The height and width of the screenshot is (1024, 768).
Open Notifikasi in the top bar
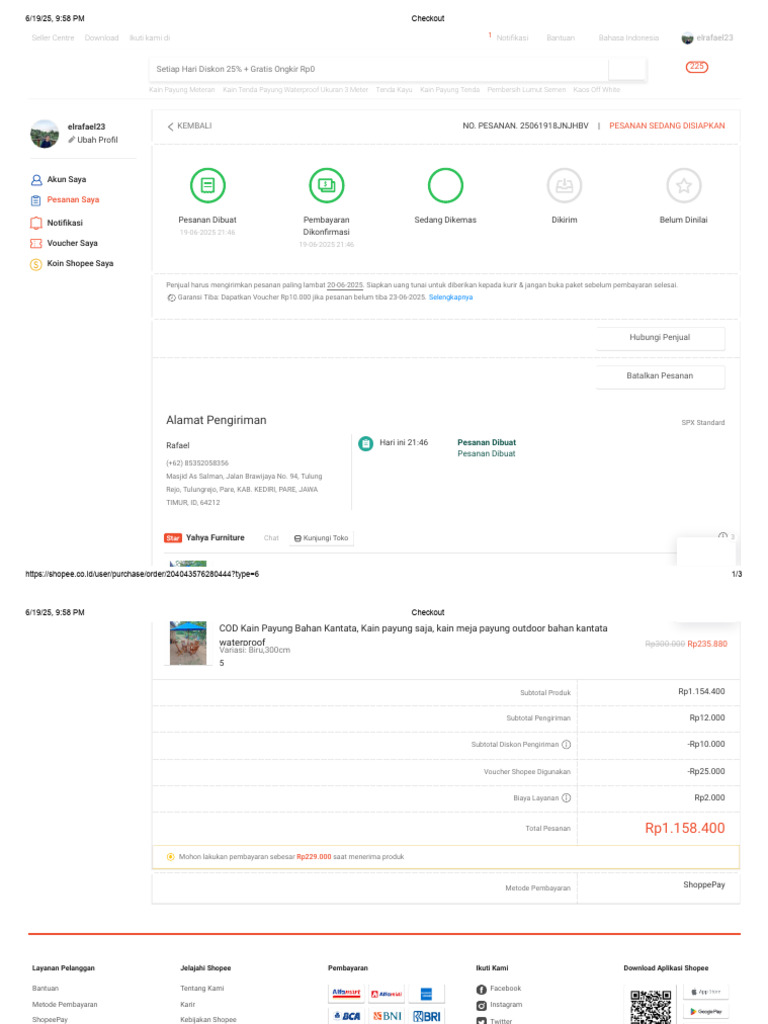[512, 38]
